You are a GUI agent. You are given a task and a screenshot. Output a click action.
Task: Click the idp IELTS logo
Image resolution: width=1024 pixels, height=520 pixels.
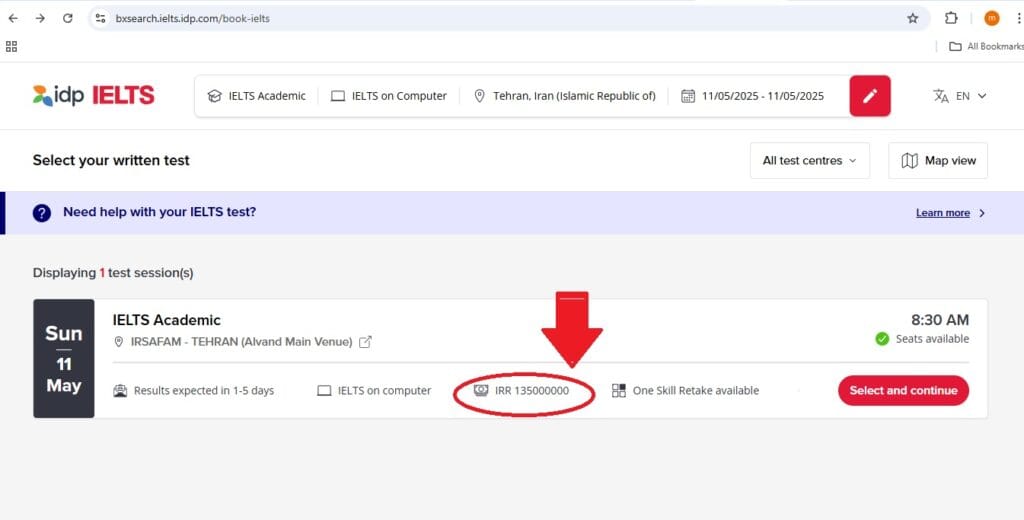93,96
